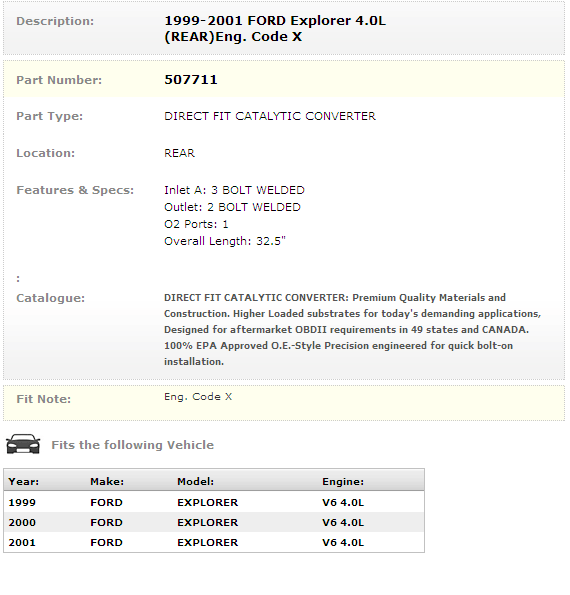Image resolution: width=570 pixels, height=595 pixels.
Task: Click the O2 Ports spec line
Action: [196, 224]
